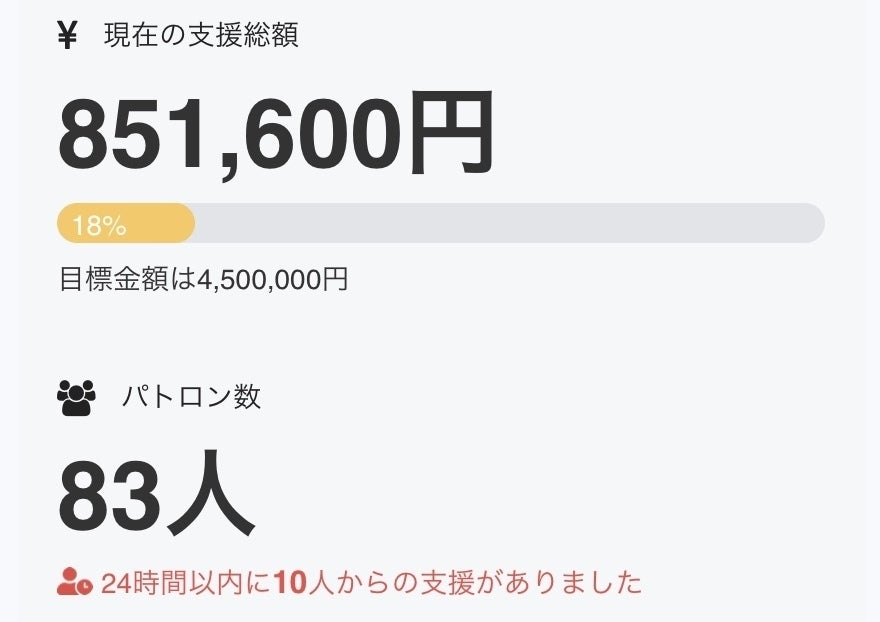Click the 18% label in progress bar

click(99, 225)
